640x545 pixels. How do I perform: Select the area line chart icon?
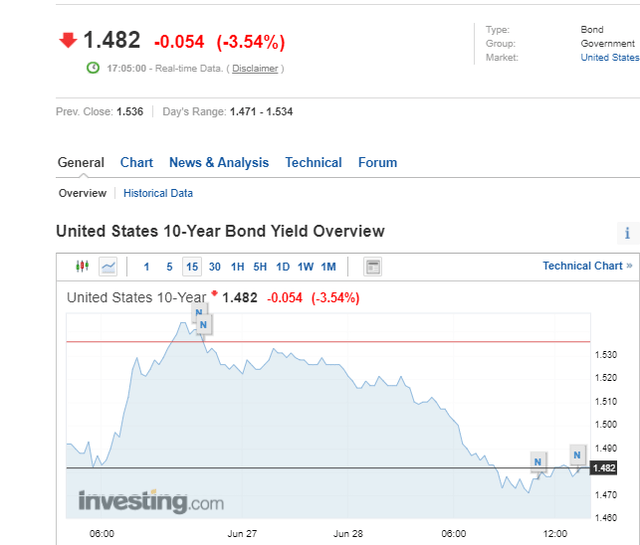(108, 267)
